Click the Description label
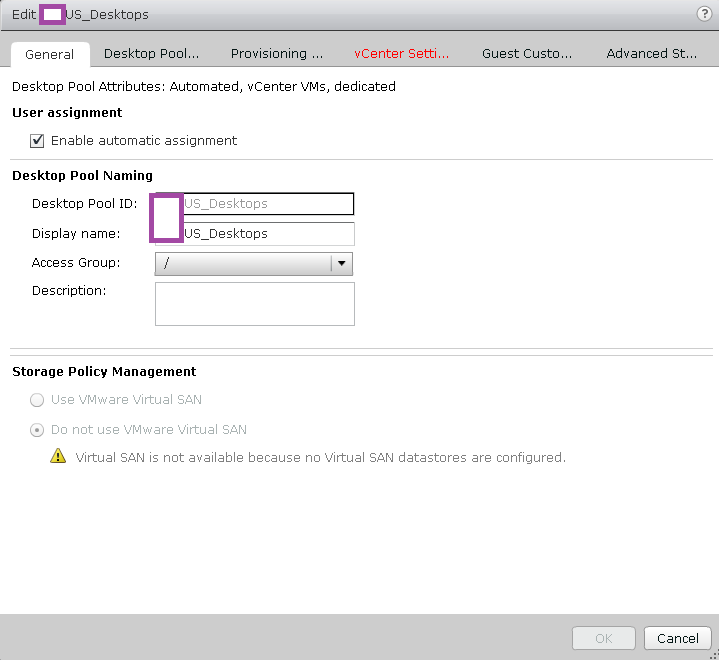The height and width of the screenshot is (660, 719). [69, 291]
